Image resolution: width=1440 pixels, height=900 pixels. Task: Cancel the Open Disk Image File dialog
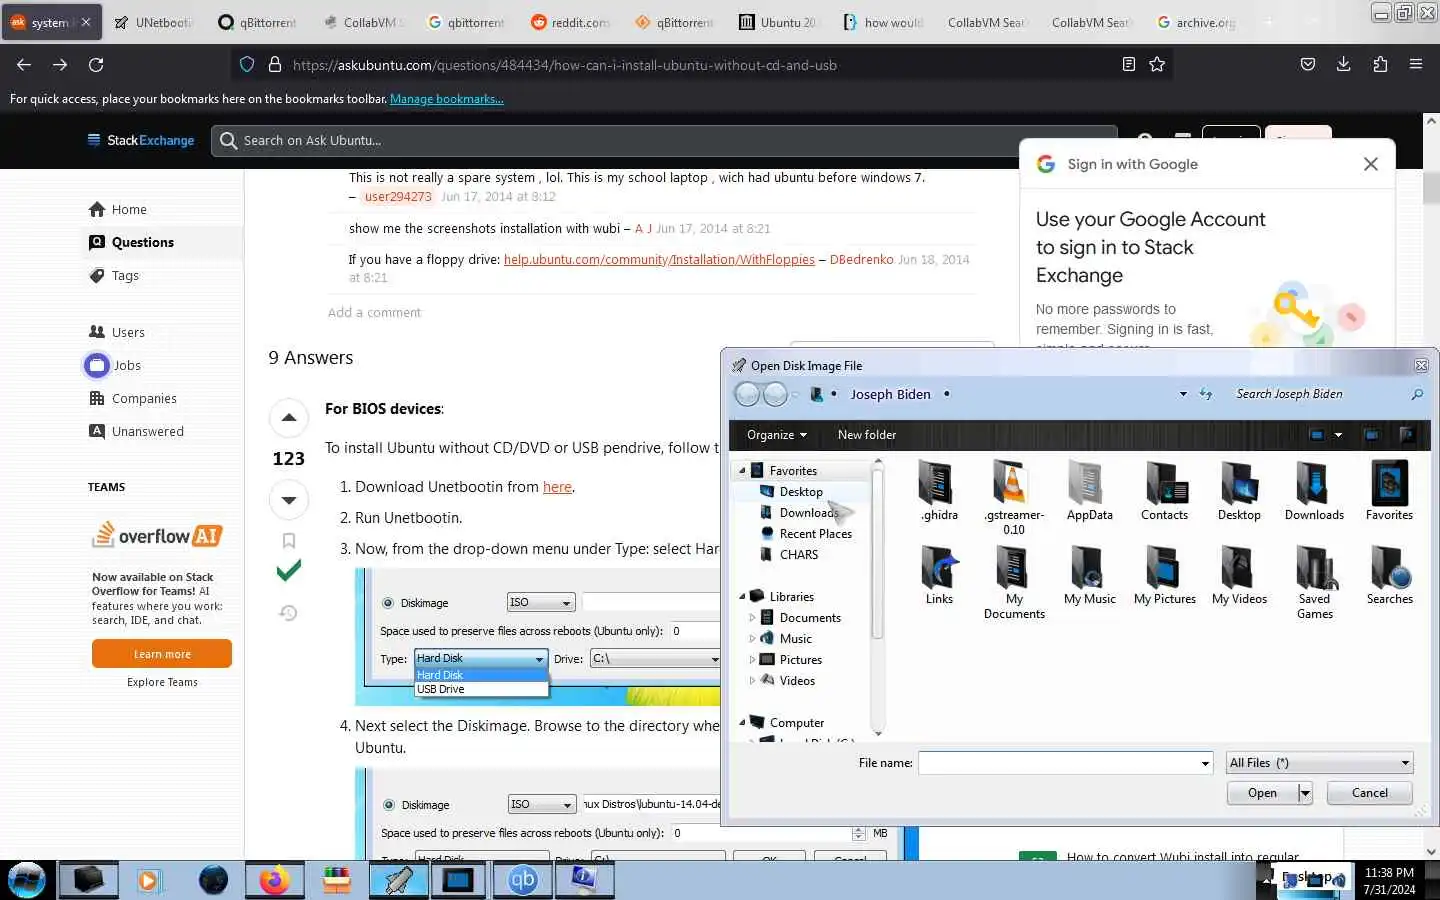(1370, 793)
